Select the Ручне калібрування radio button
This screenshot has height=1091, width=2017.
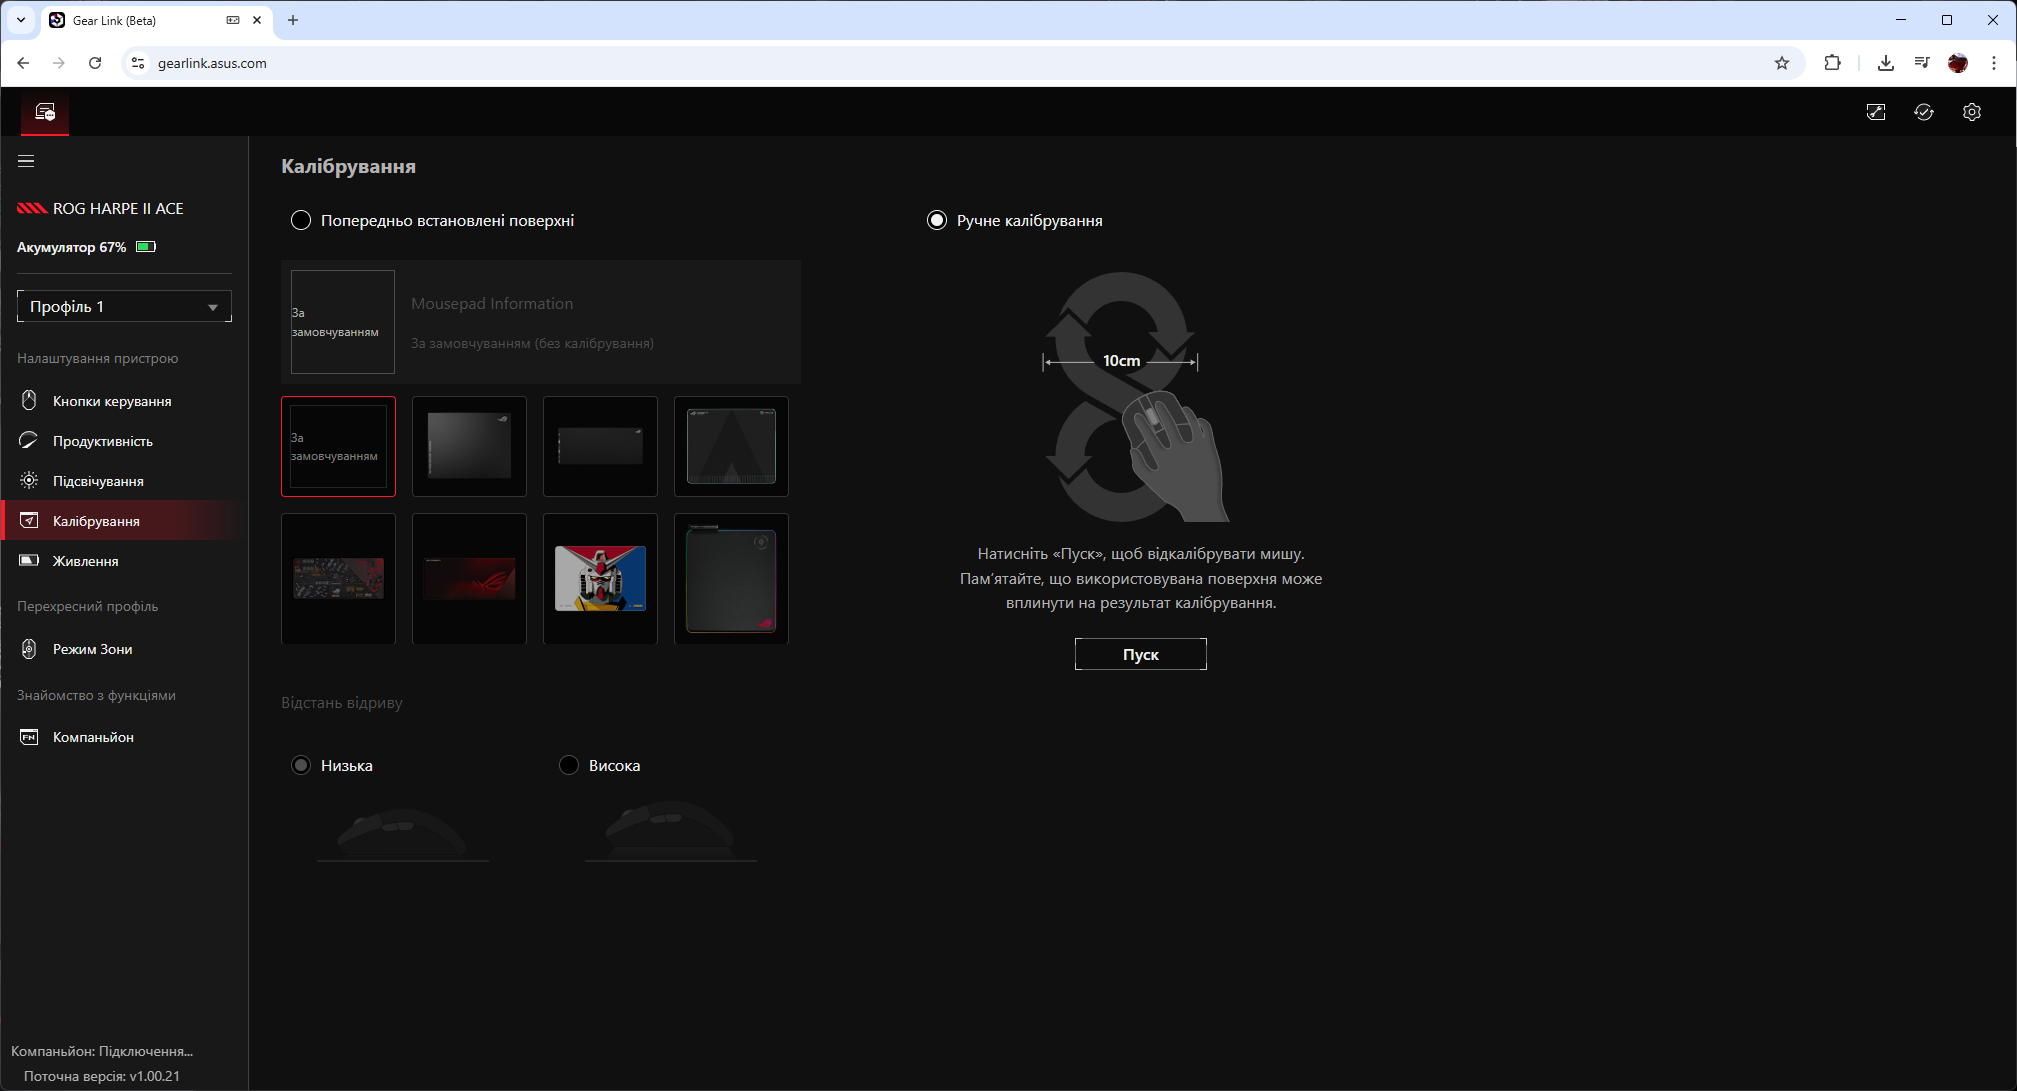point(937,220)
